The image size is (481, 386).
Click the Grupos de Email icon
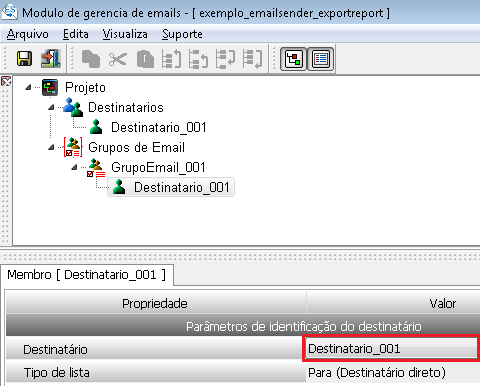pyautogui.click(x=73, y=147)
